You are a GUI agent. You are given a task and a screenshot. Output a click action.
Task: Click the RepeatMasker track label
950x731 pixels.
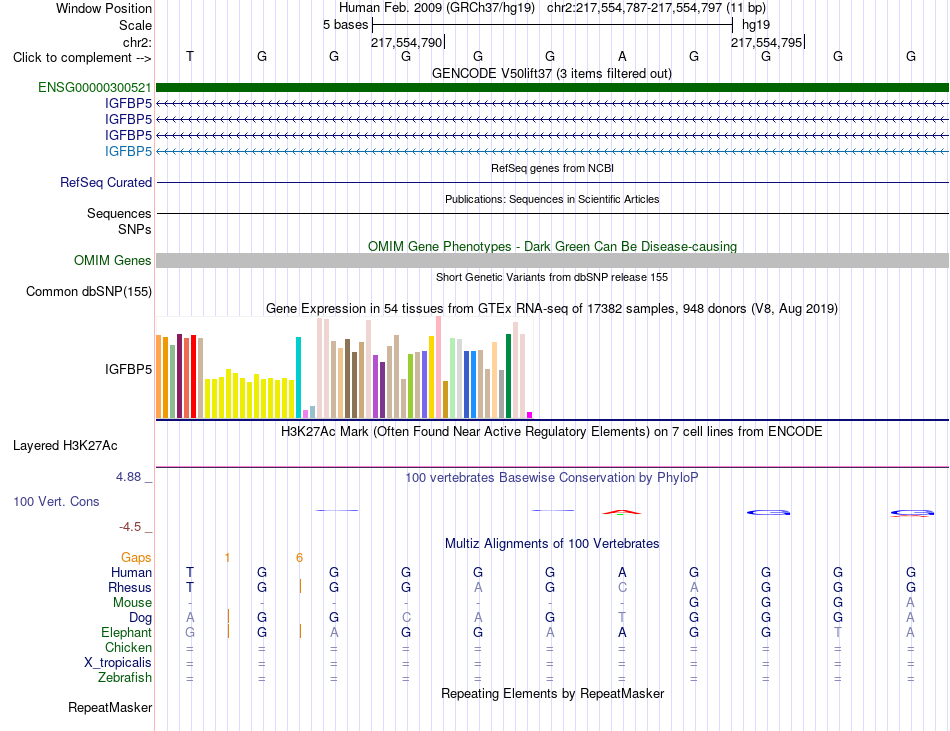tap(110, 707)
